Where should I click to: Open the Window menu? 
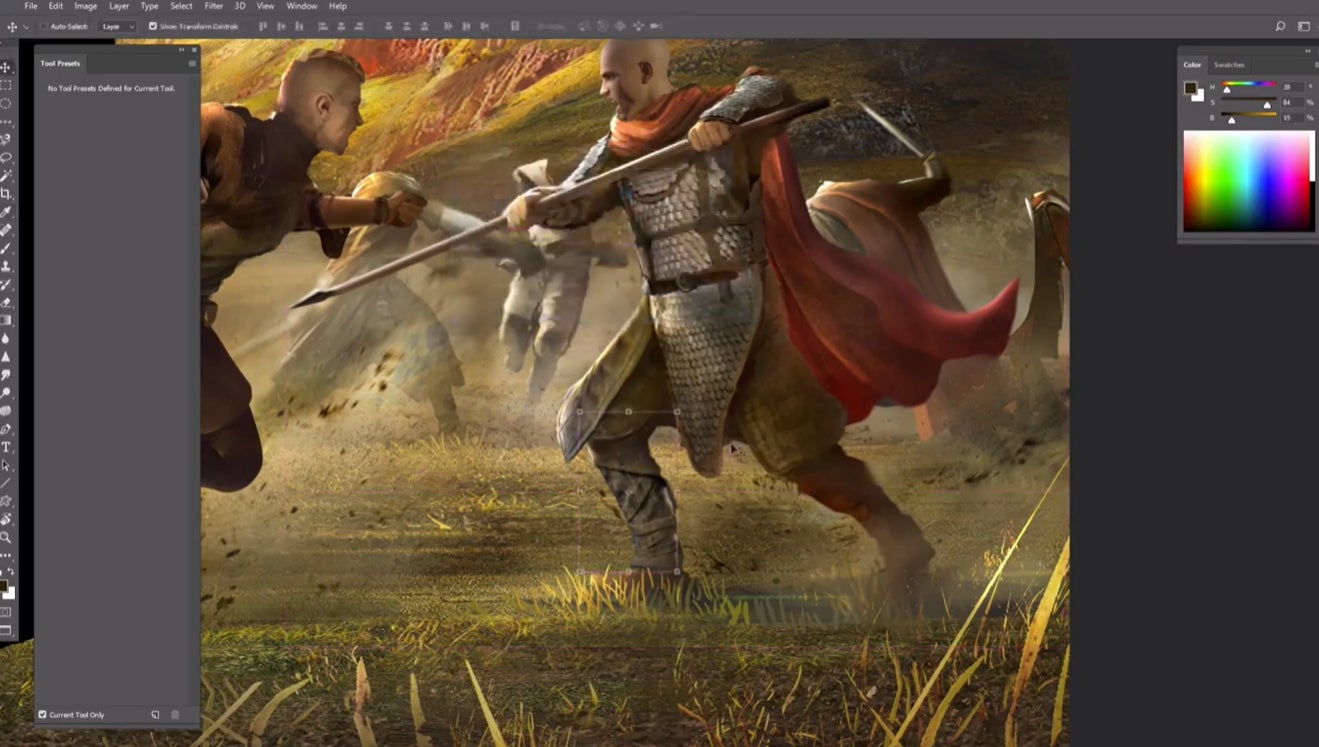pos(301,6)
